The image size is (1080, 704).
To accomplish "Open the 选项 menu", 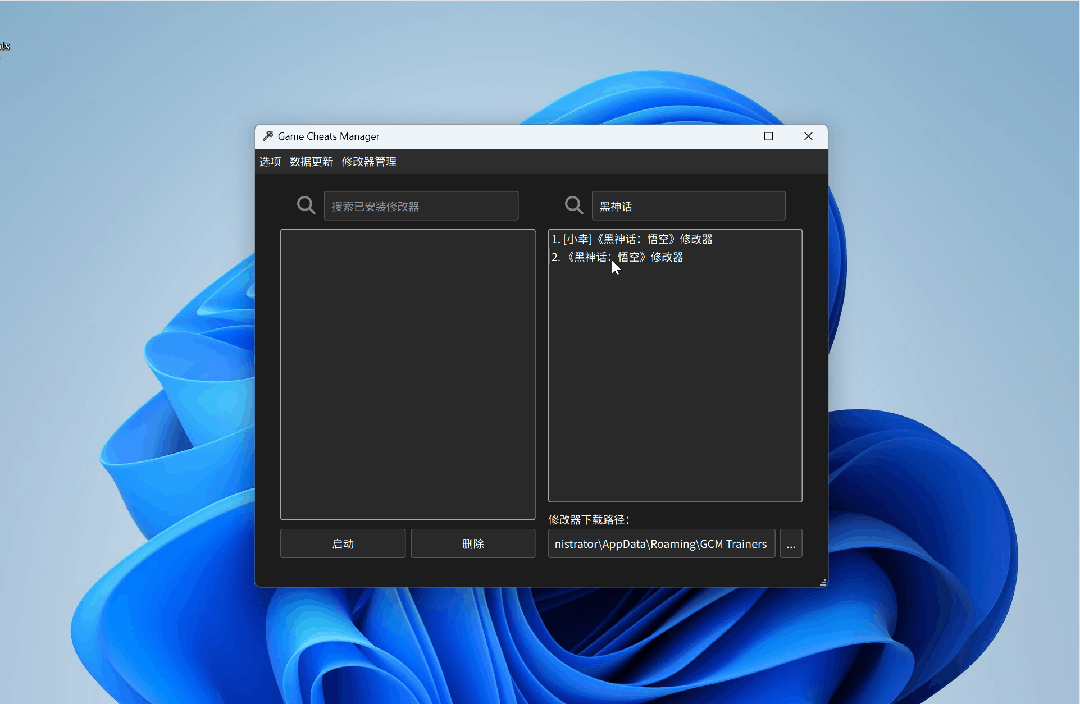I will coord(270,162).
